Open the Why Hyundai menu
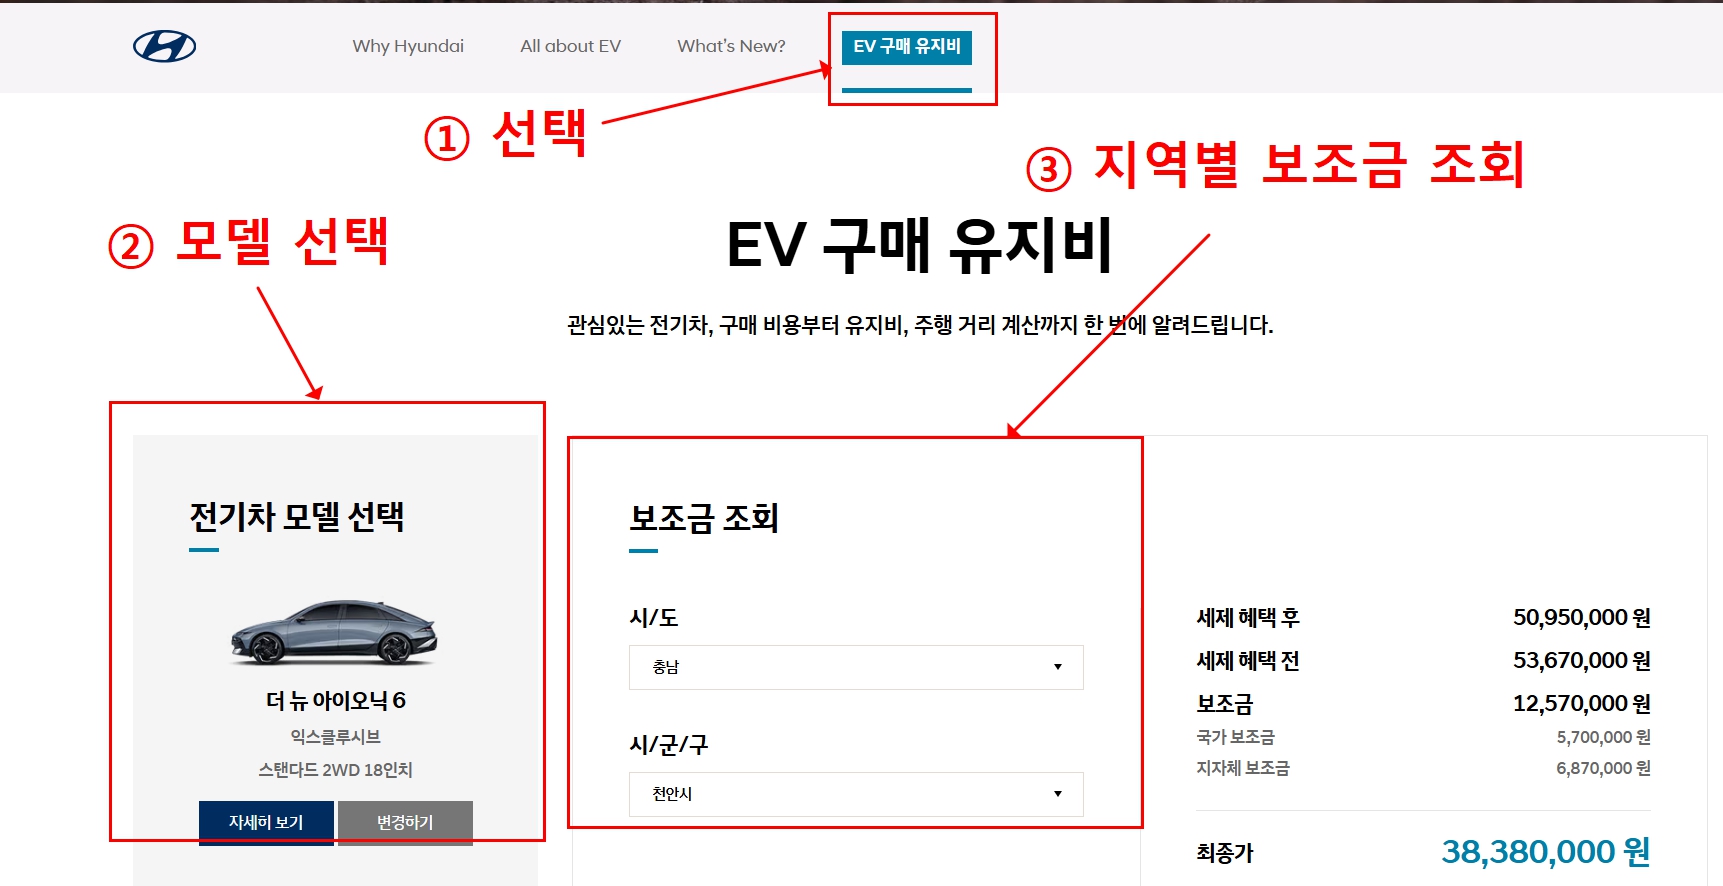The width and height of the screenshot is (1723, 886). [408, 46]
